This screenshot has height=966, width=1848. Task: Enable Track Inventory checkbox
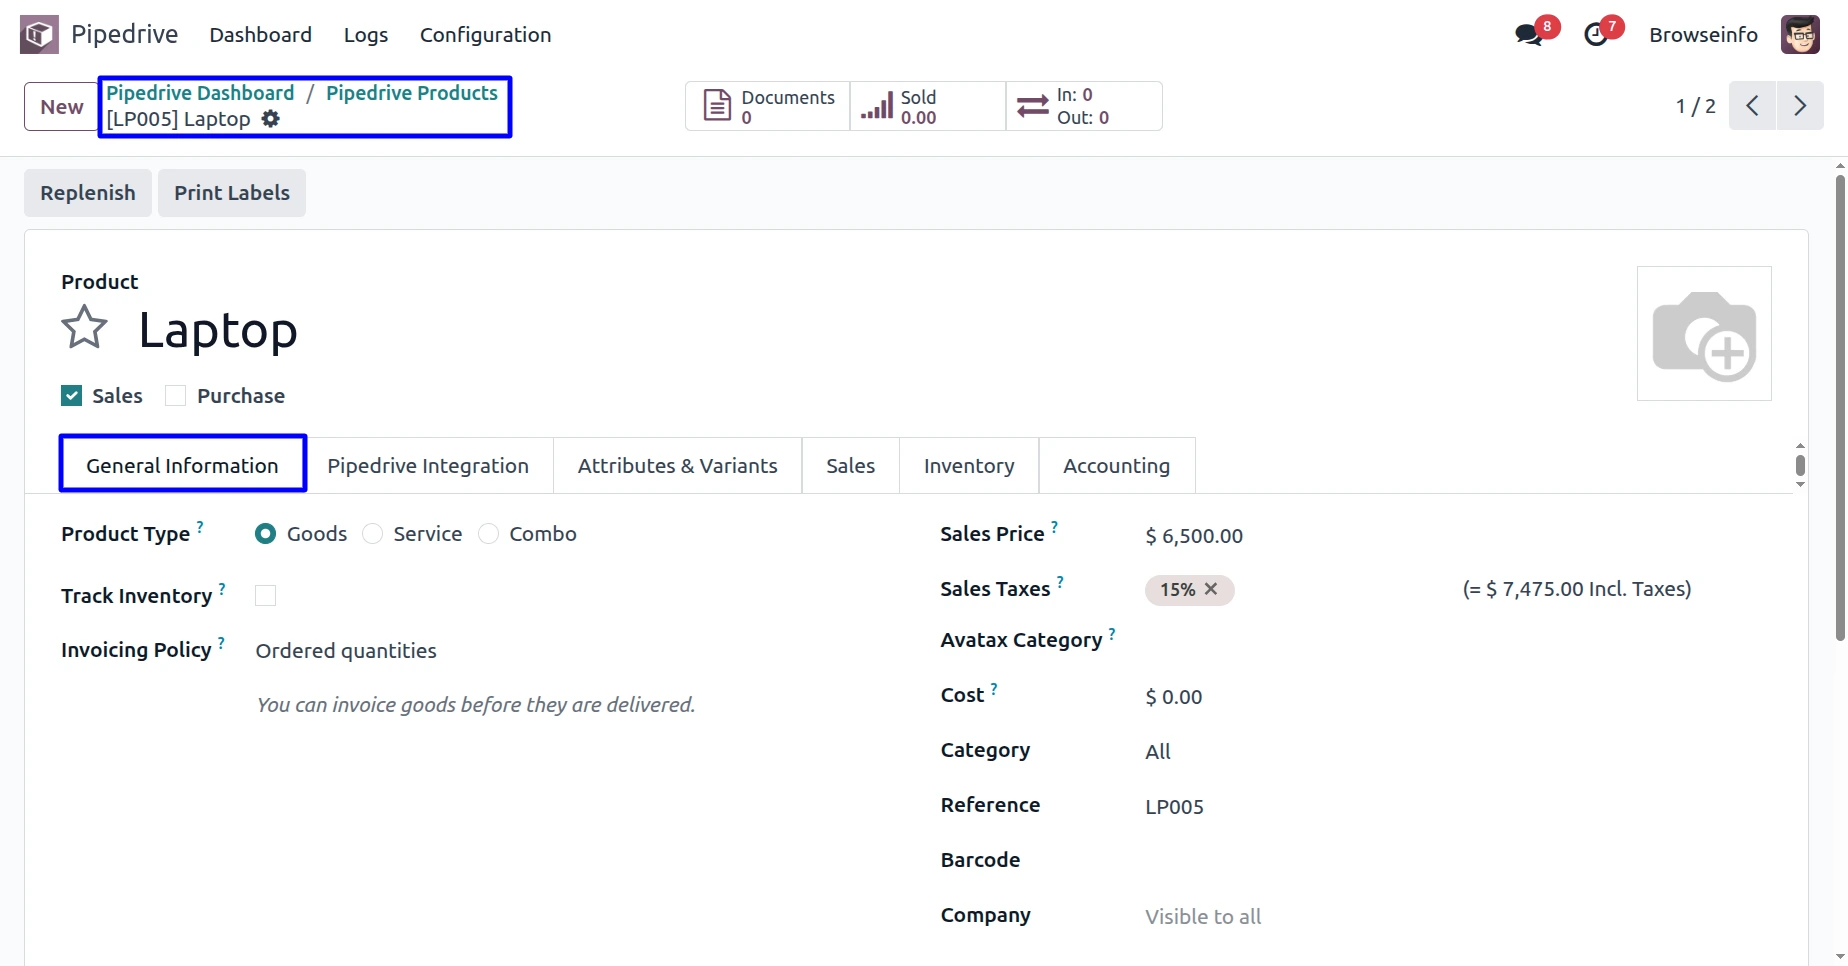265,596
